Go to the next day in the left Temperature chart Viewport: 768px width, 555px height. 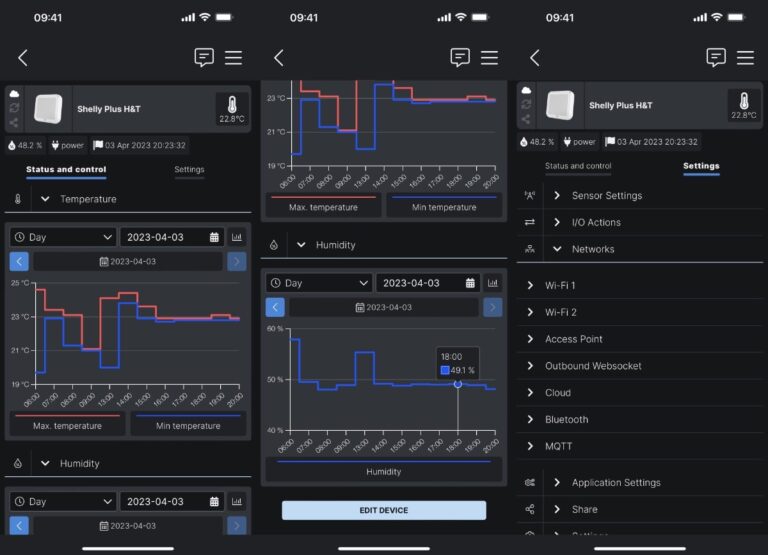237,261
